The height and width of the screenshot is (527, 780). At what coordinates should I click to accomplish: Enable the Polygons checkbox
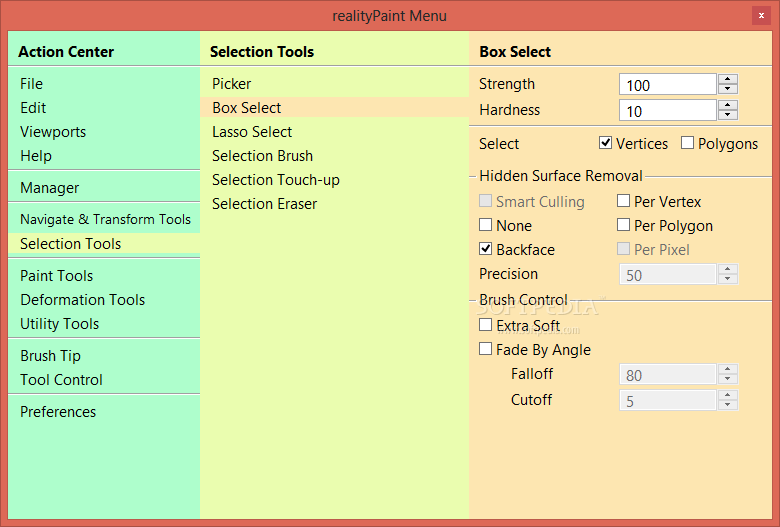(x=687, y=143)
